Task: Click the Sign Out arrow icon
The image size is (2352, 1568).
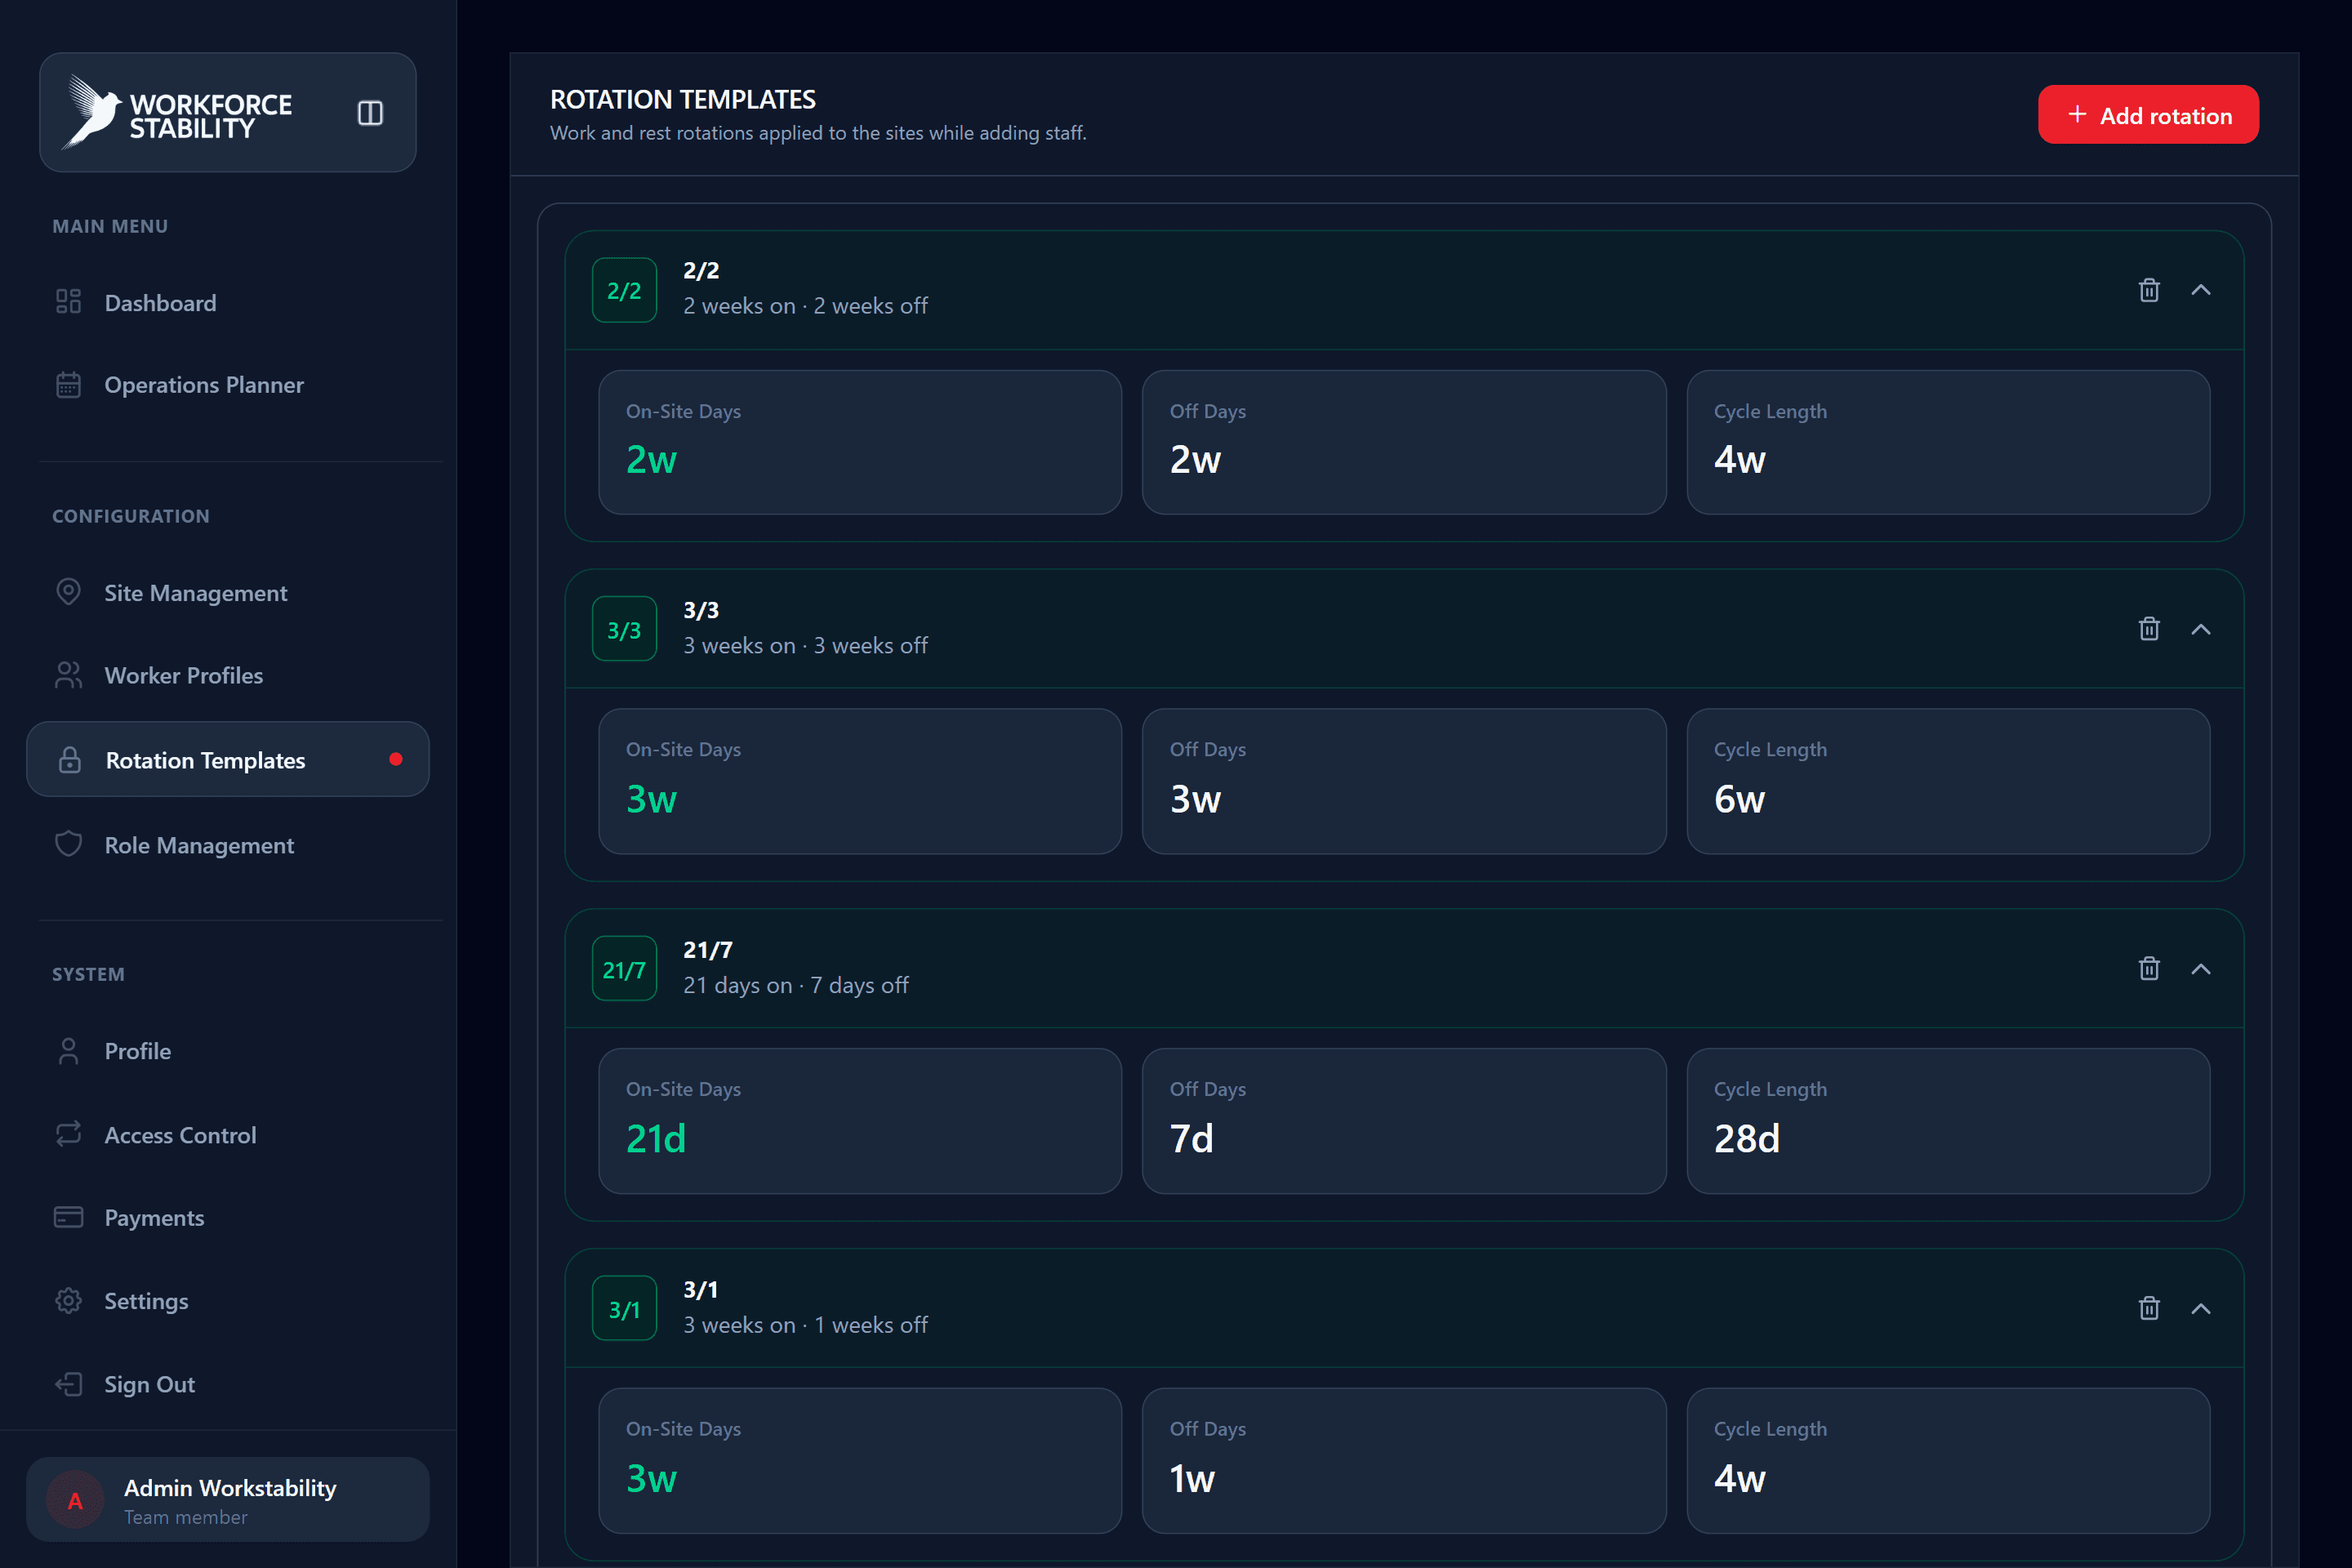Action: 68,1384
